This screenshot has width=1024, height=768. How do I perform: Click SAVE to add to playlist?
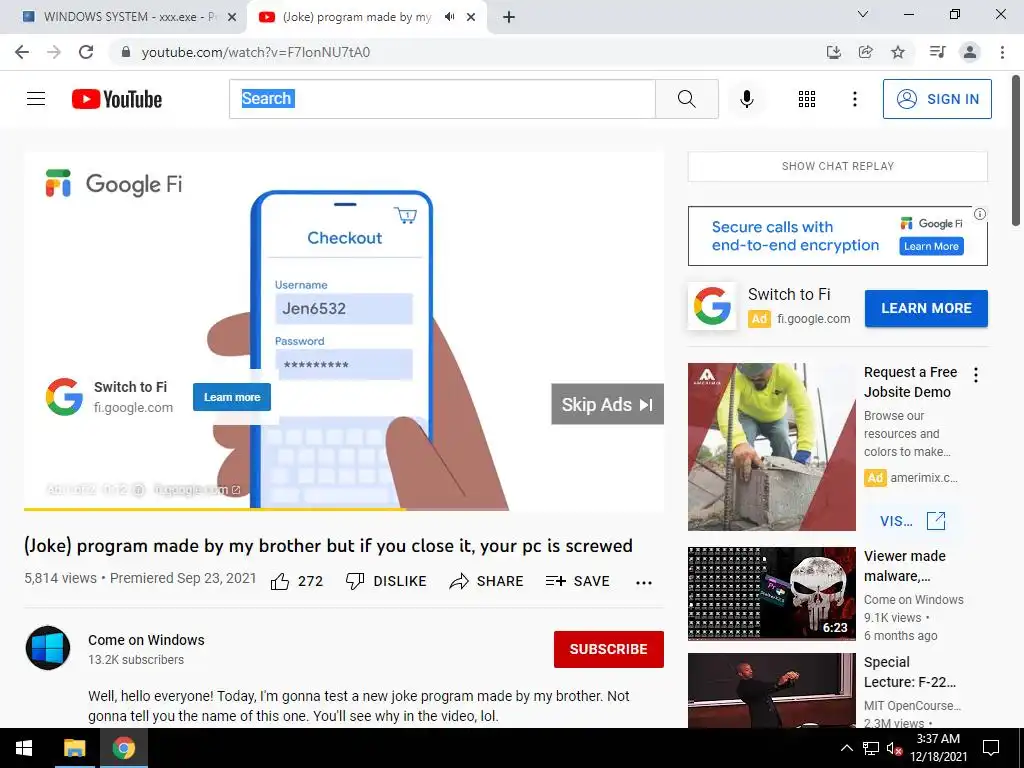(x=577, y=581)
